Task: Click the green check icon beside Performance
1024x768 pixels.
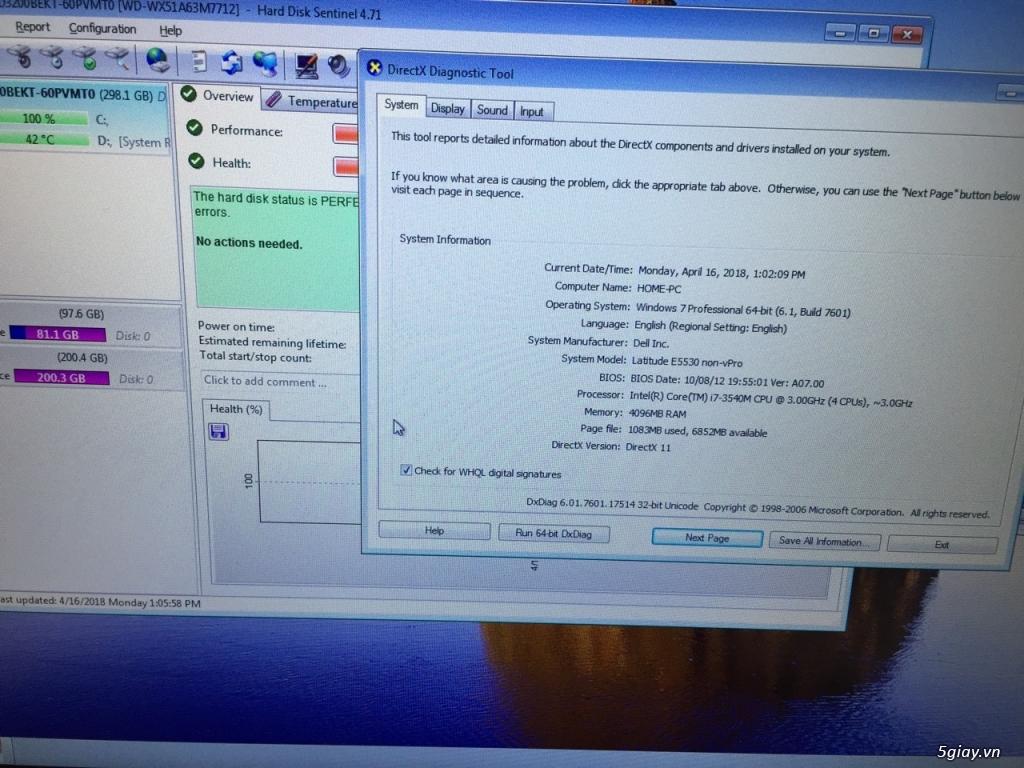Action: [x=194, y=128]
